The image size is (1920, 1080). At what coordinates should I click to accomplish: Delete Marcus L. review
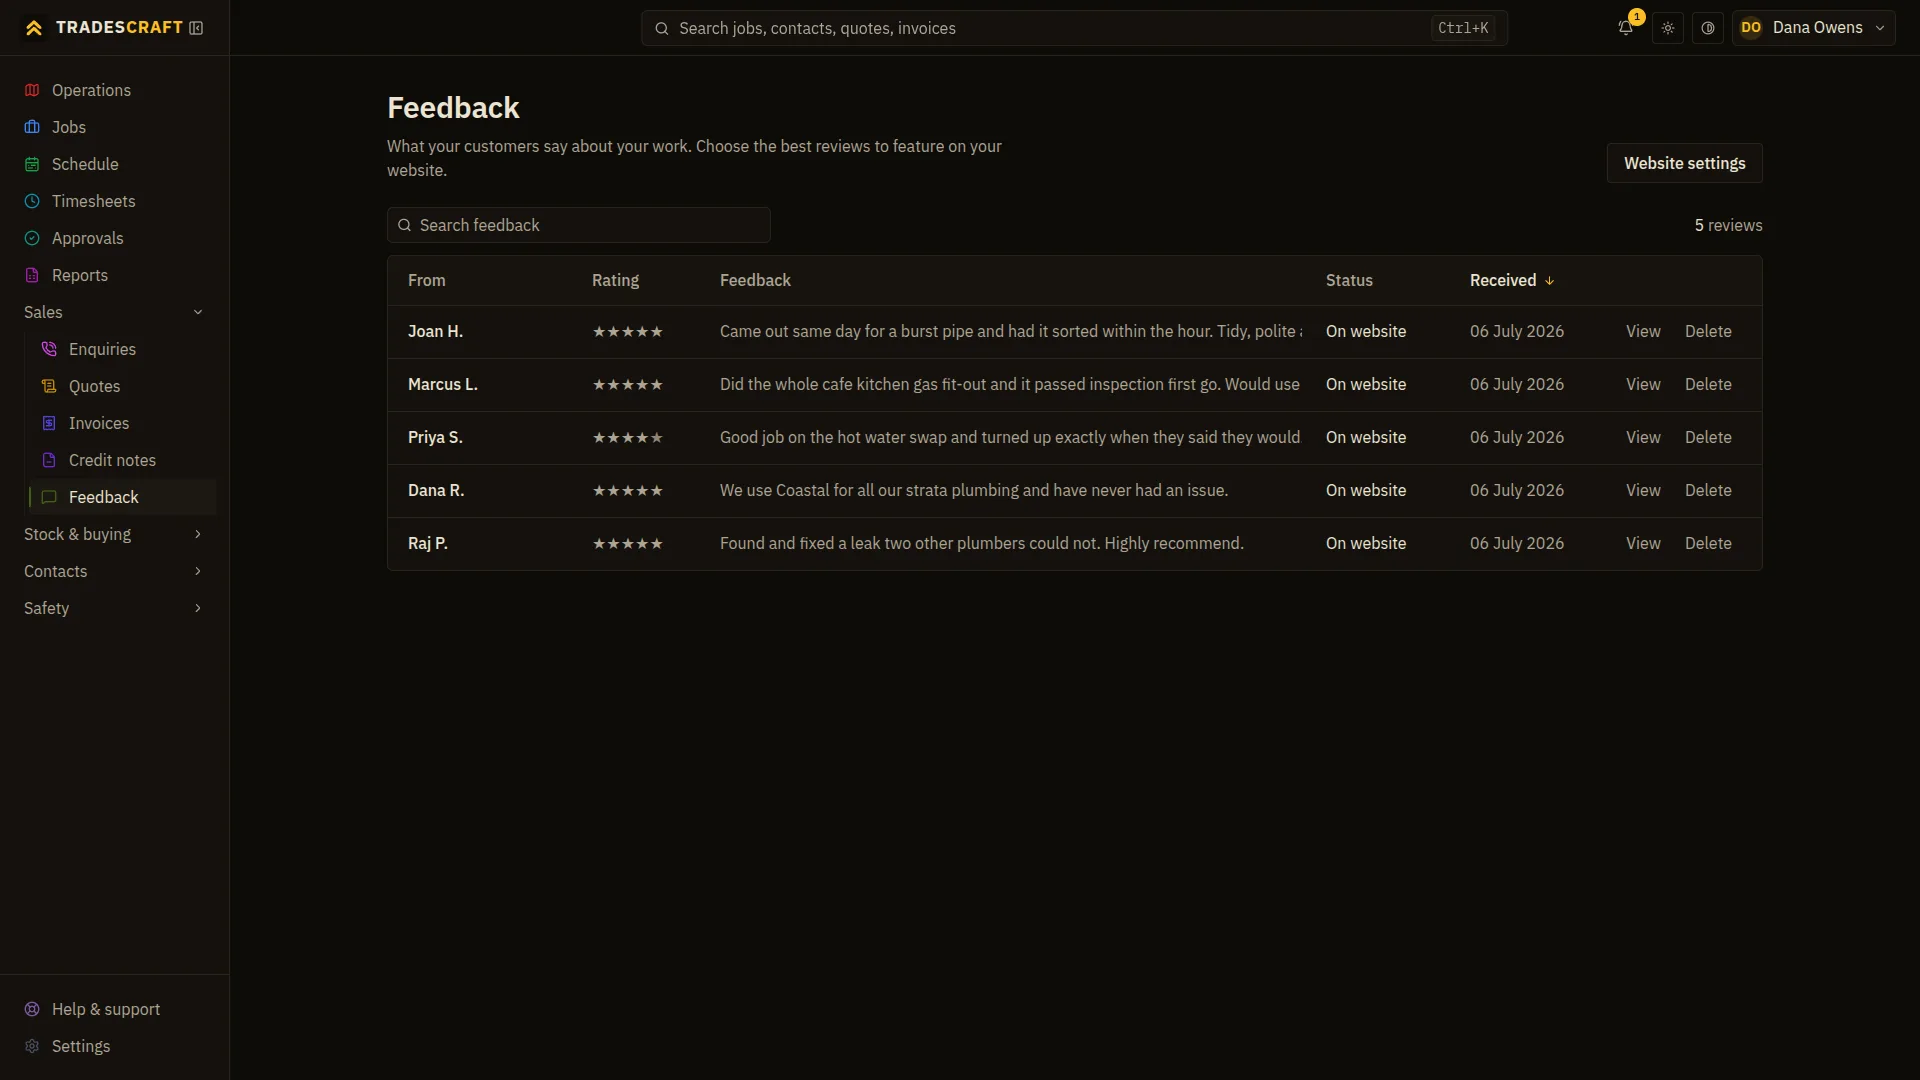tap(1708, 384)
